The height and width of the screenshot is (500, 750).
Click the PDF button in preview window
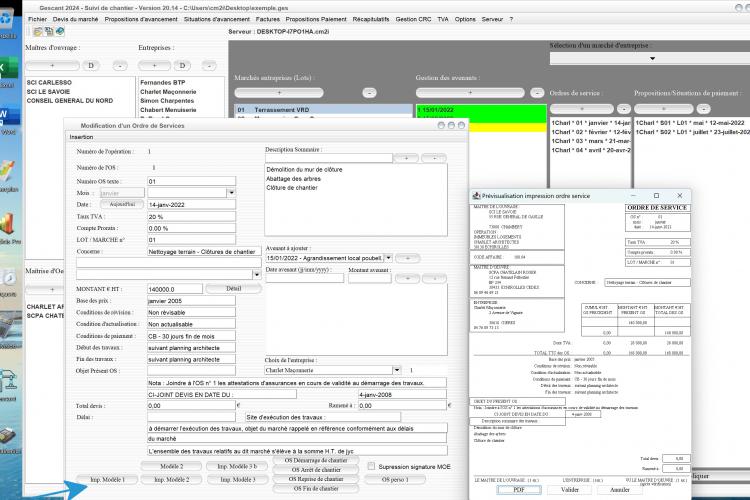(519, 489)
